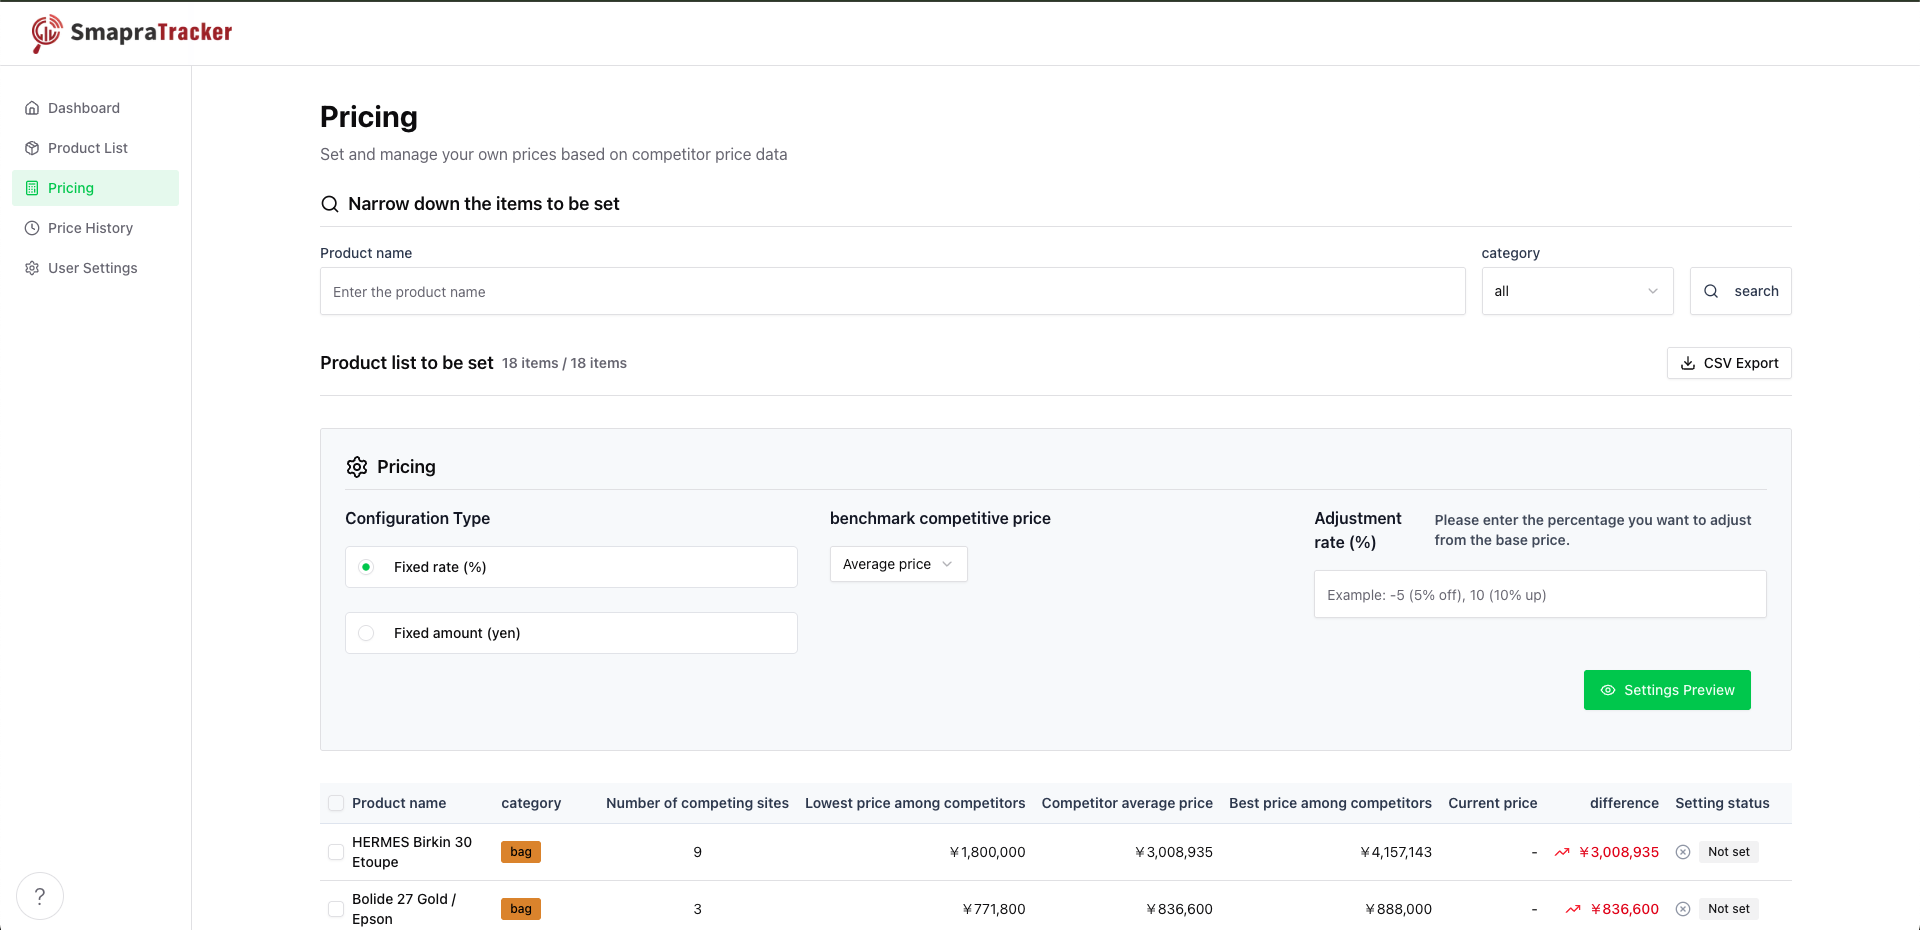Go to Price History from the sidebar
The width and height of the screenshot is (1920, 930).
coord(90,227)
